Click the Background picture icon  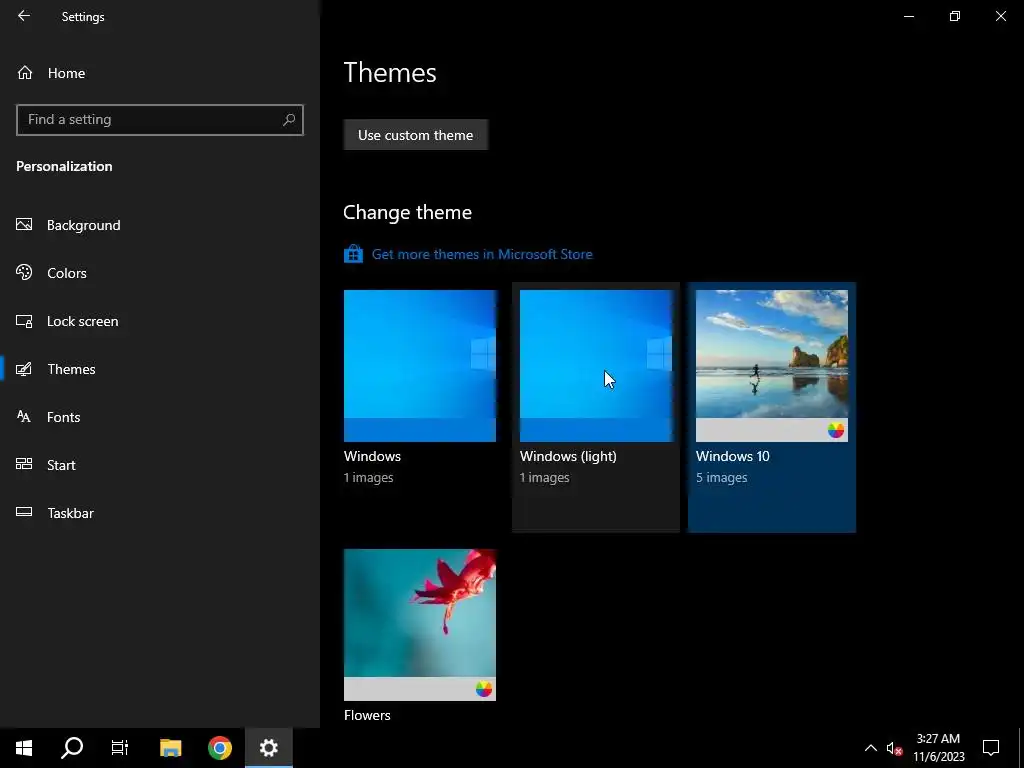click(24, 225)
